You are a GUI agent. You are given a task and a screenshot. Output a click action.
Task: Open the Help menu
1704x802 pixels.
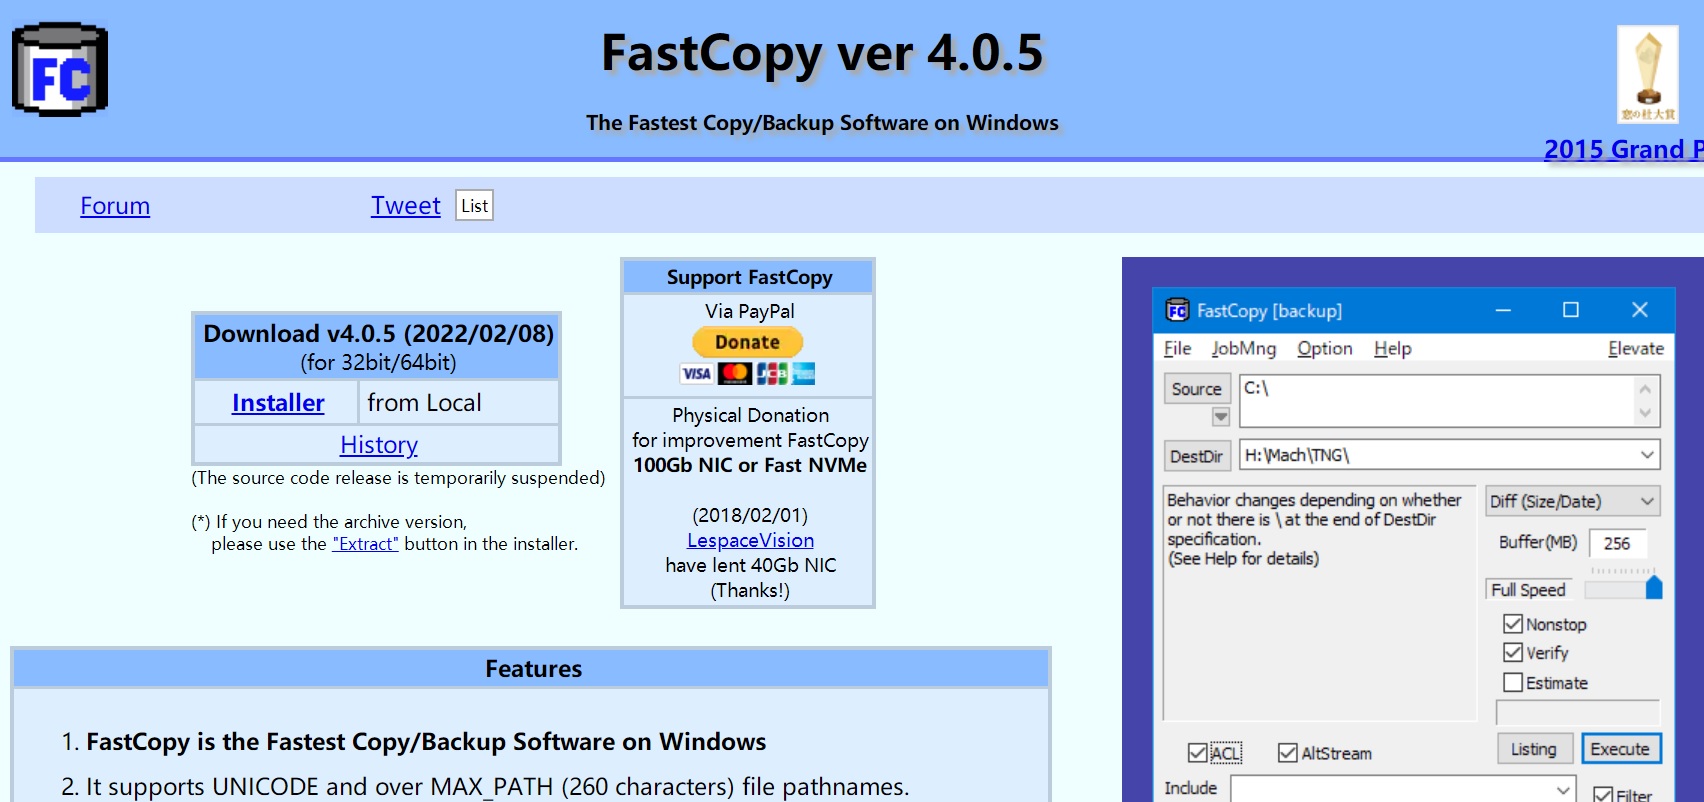(1392, 348)
